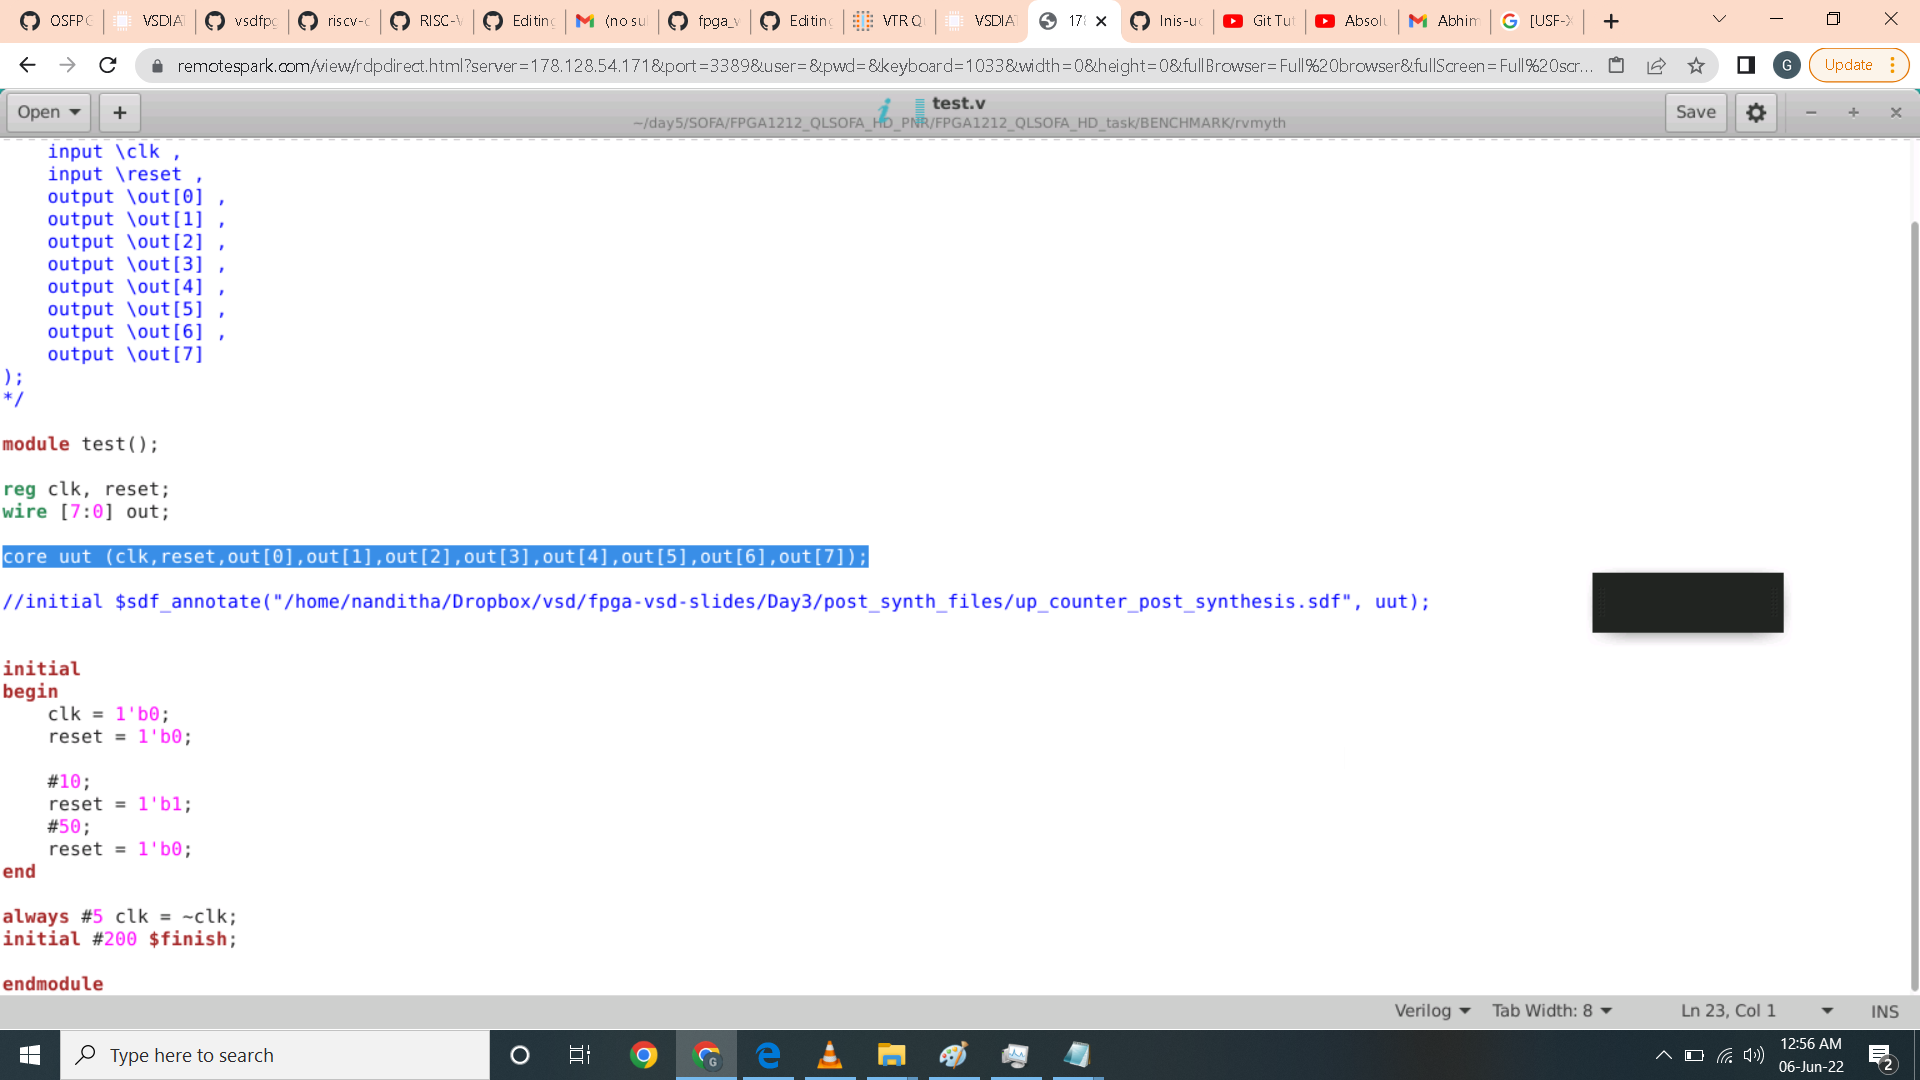Click the Chrome Update button

[x=1848, y=65]
